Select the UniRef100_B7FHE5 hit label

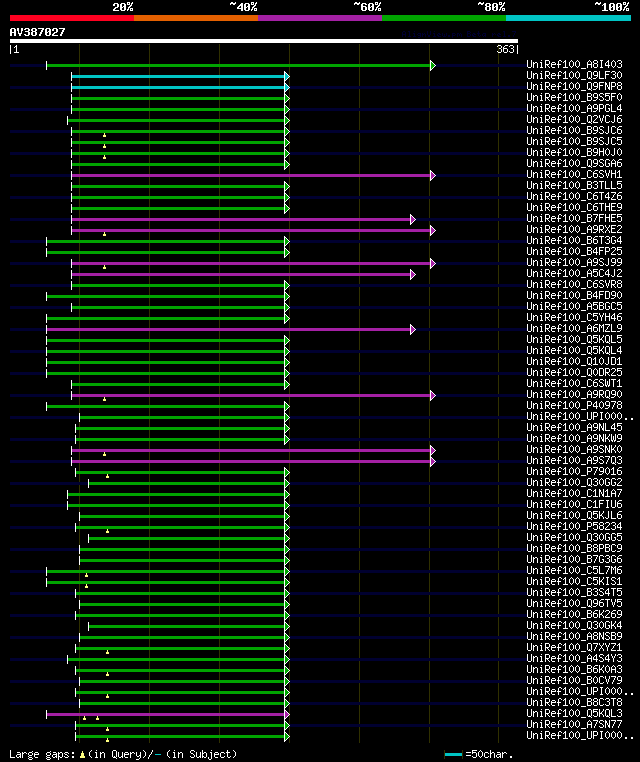tap(574, 218)
